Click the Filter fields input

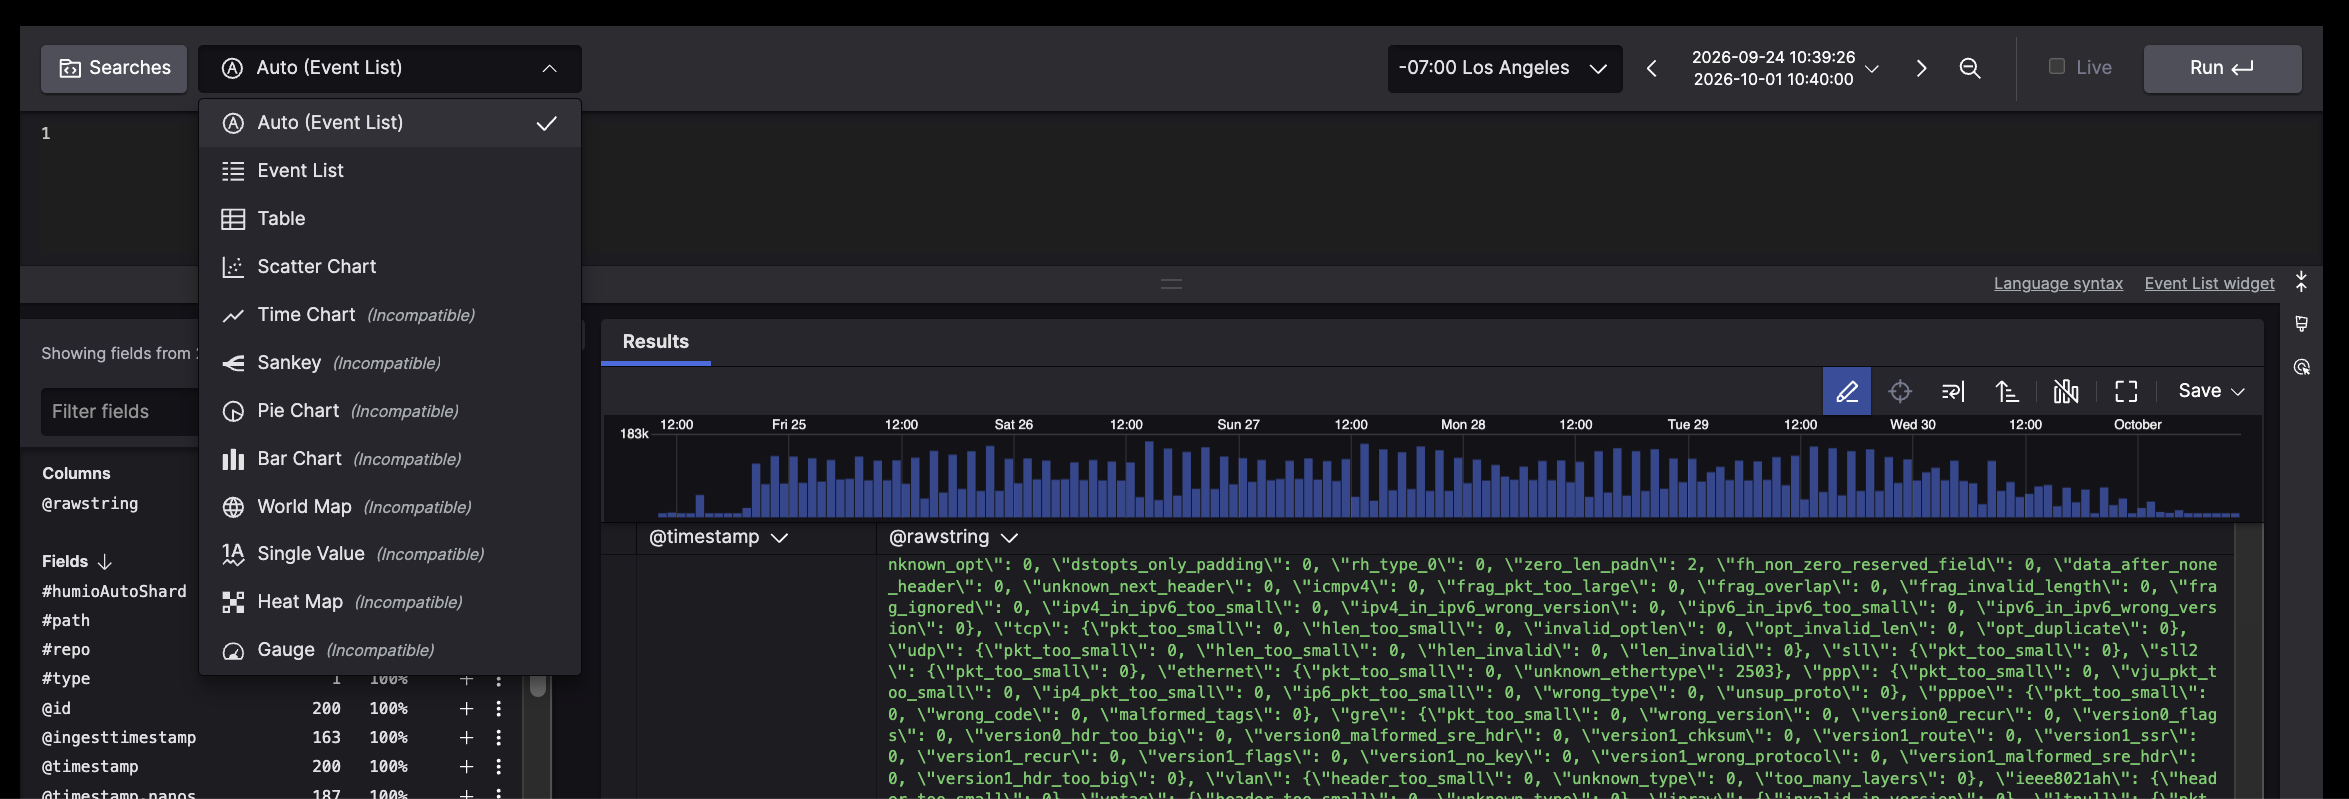coord(120,412)
